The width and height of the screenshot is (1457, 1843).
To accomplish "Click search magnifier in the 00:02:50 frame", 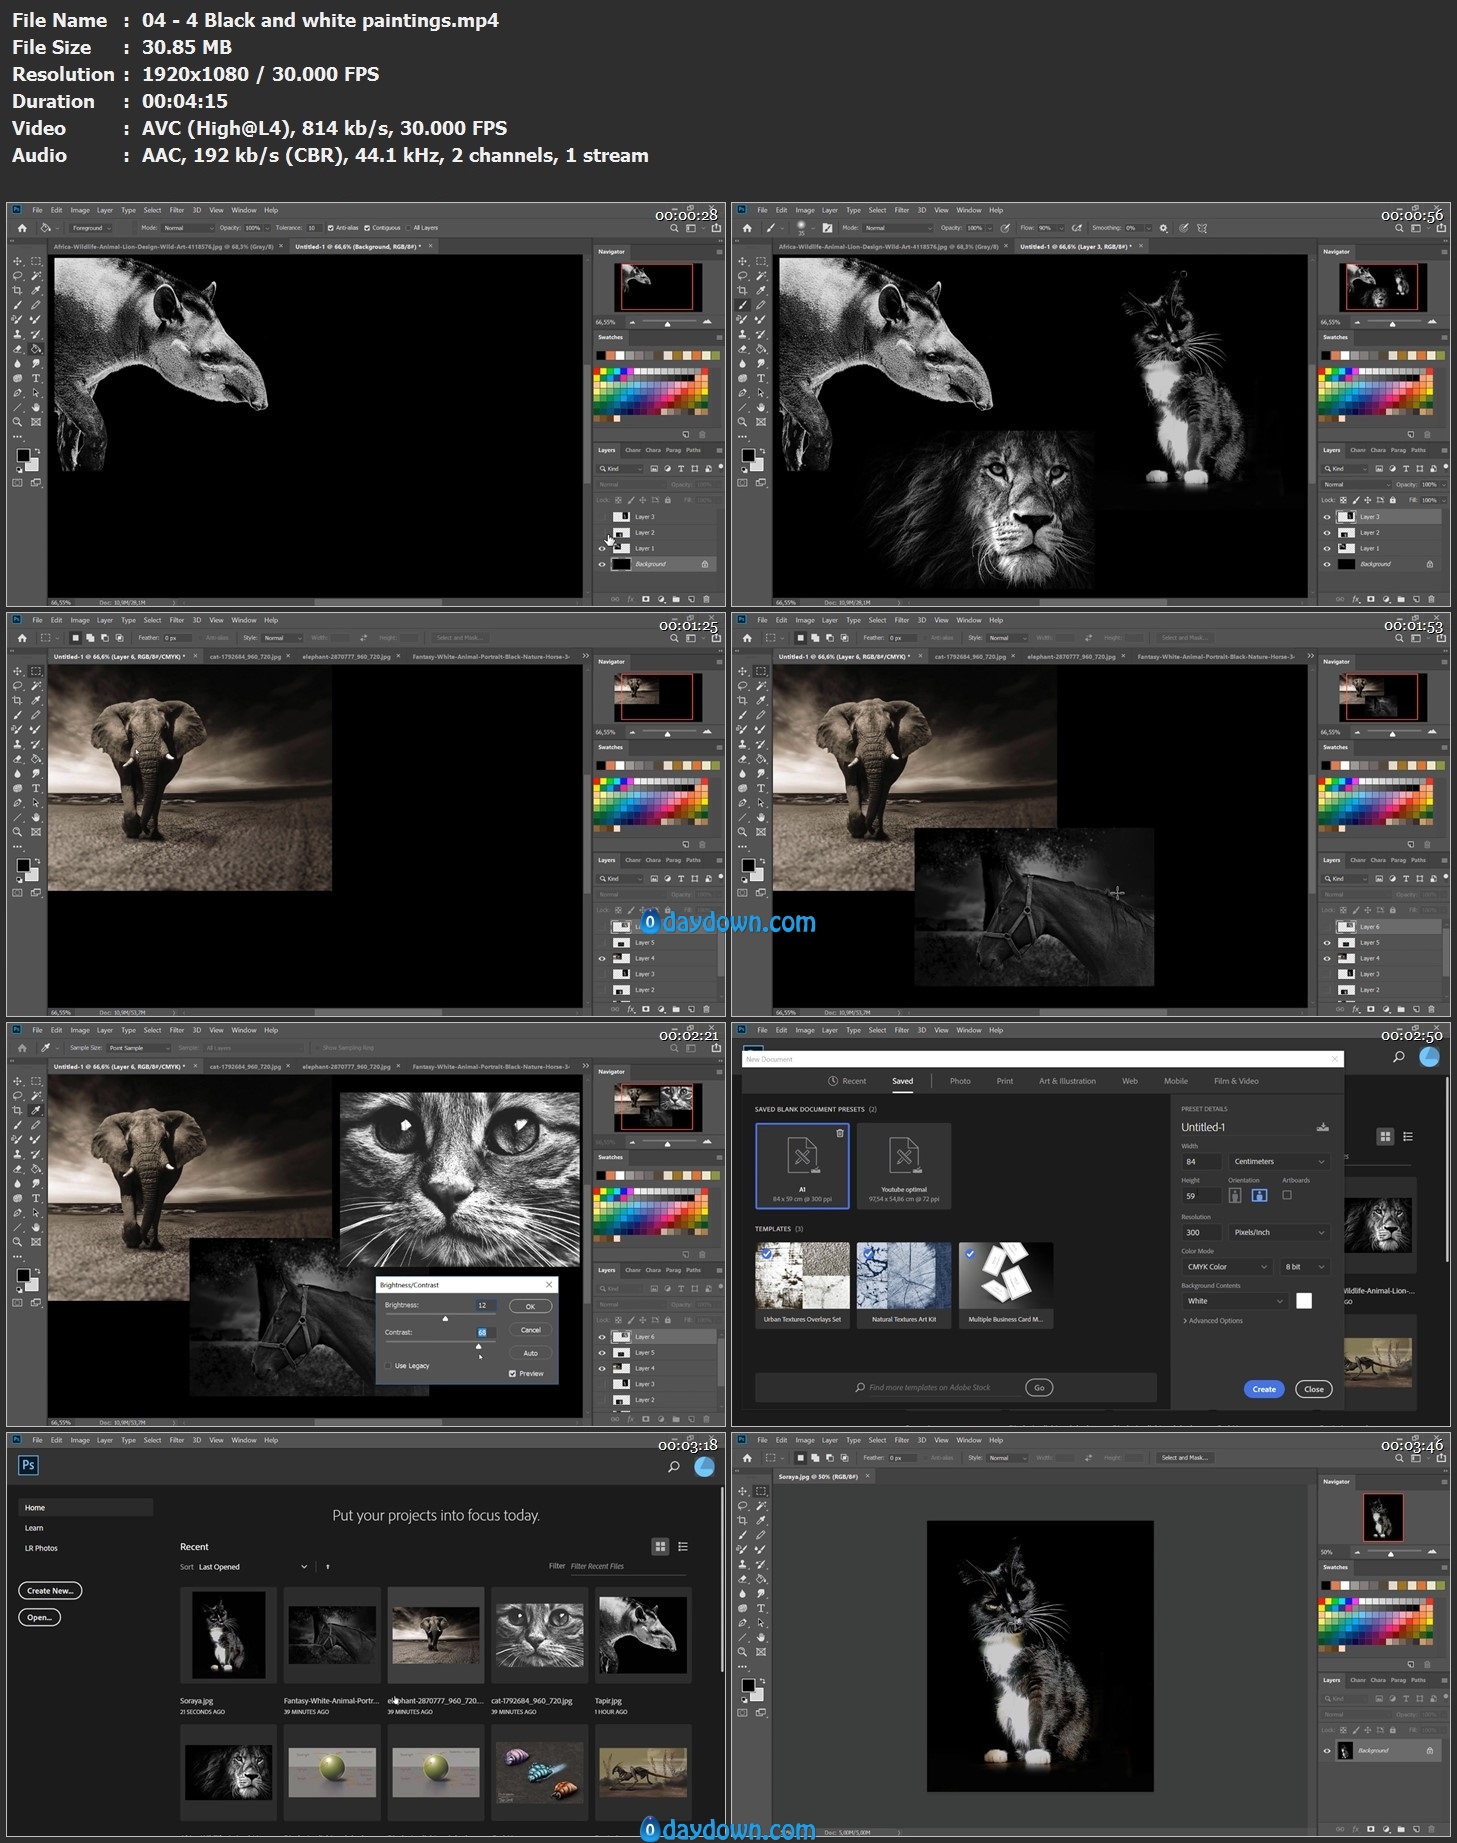I will pos(1398,1056).
